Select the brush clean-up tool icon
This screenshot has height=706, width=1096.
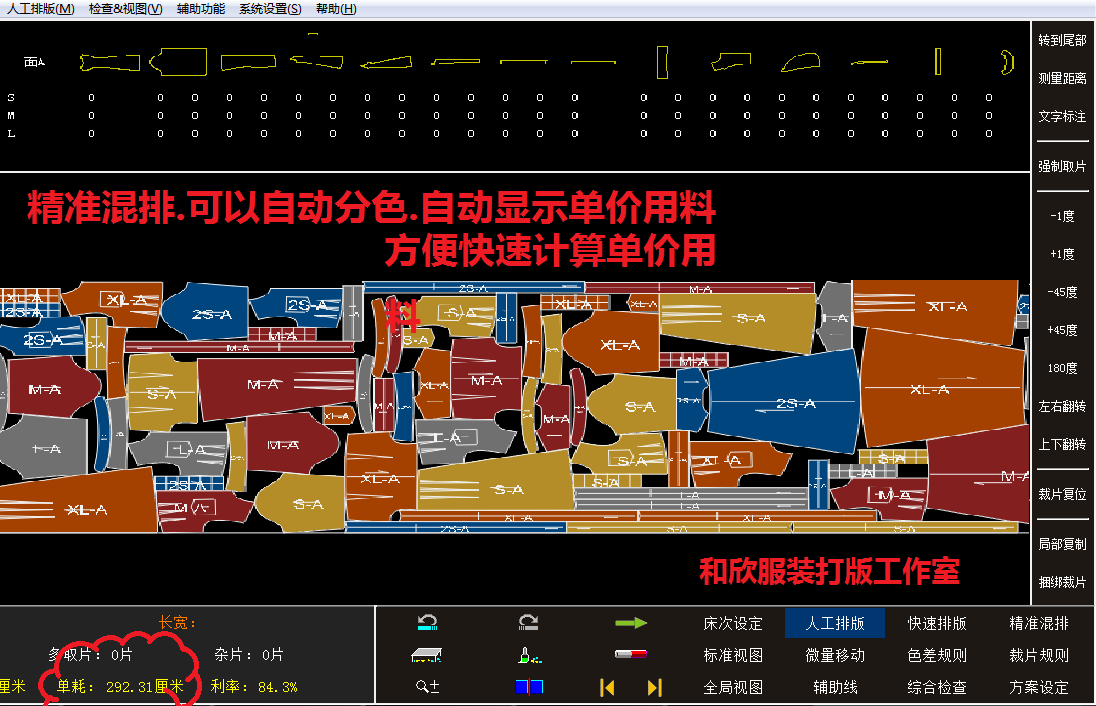(x=527, y=655)
